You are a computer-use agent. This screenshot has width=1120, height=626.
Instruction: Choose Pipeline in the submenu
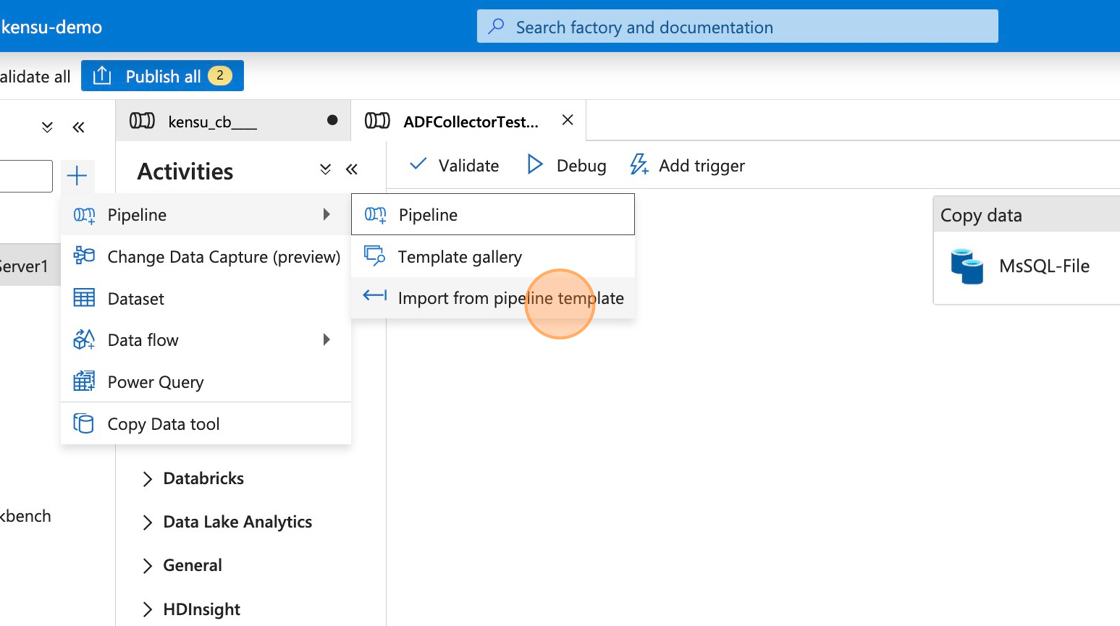[x=493, y=214]
